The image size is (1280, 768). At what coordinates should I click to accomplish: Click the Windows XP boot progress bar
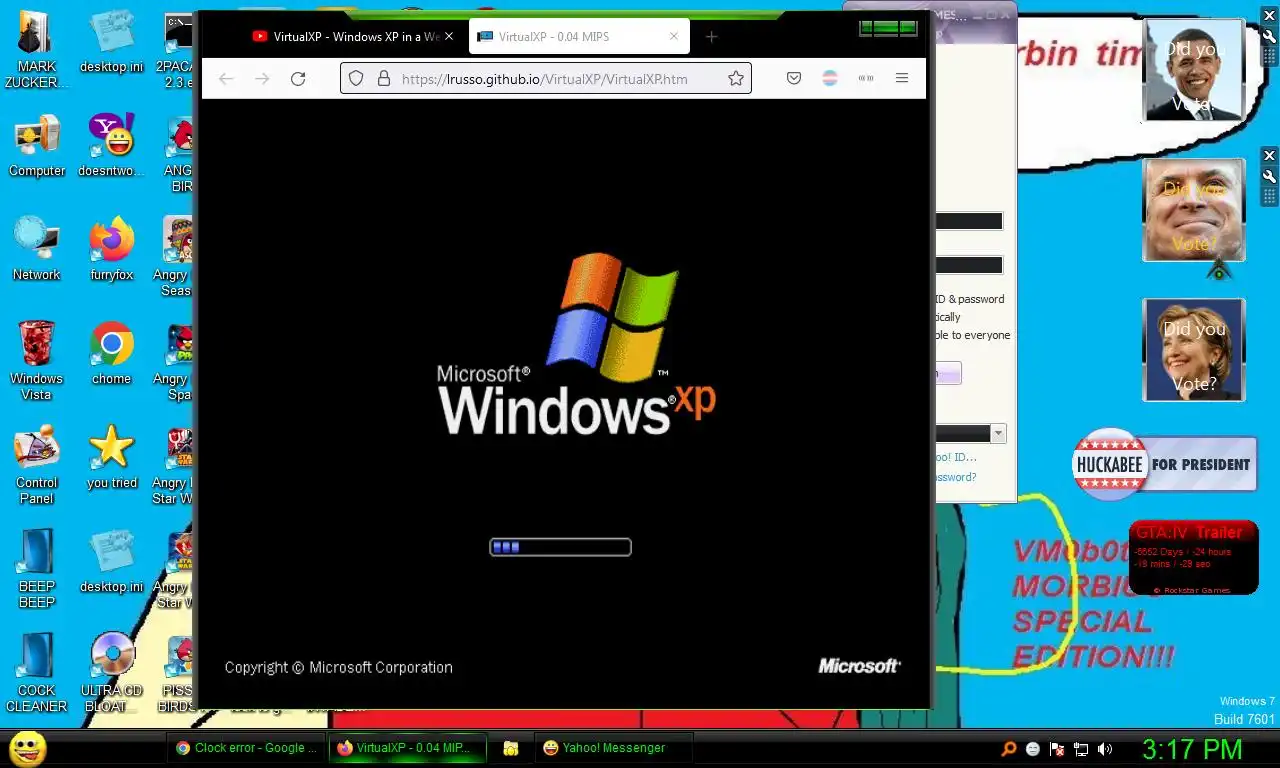[560, 547]
